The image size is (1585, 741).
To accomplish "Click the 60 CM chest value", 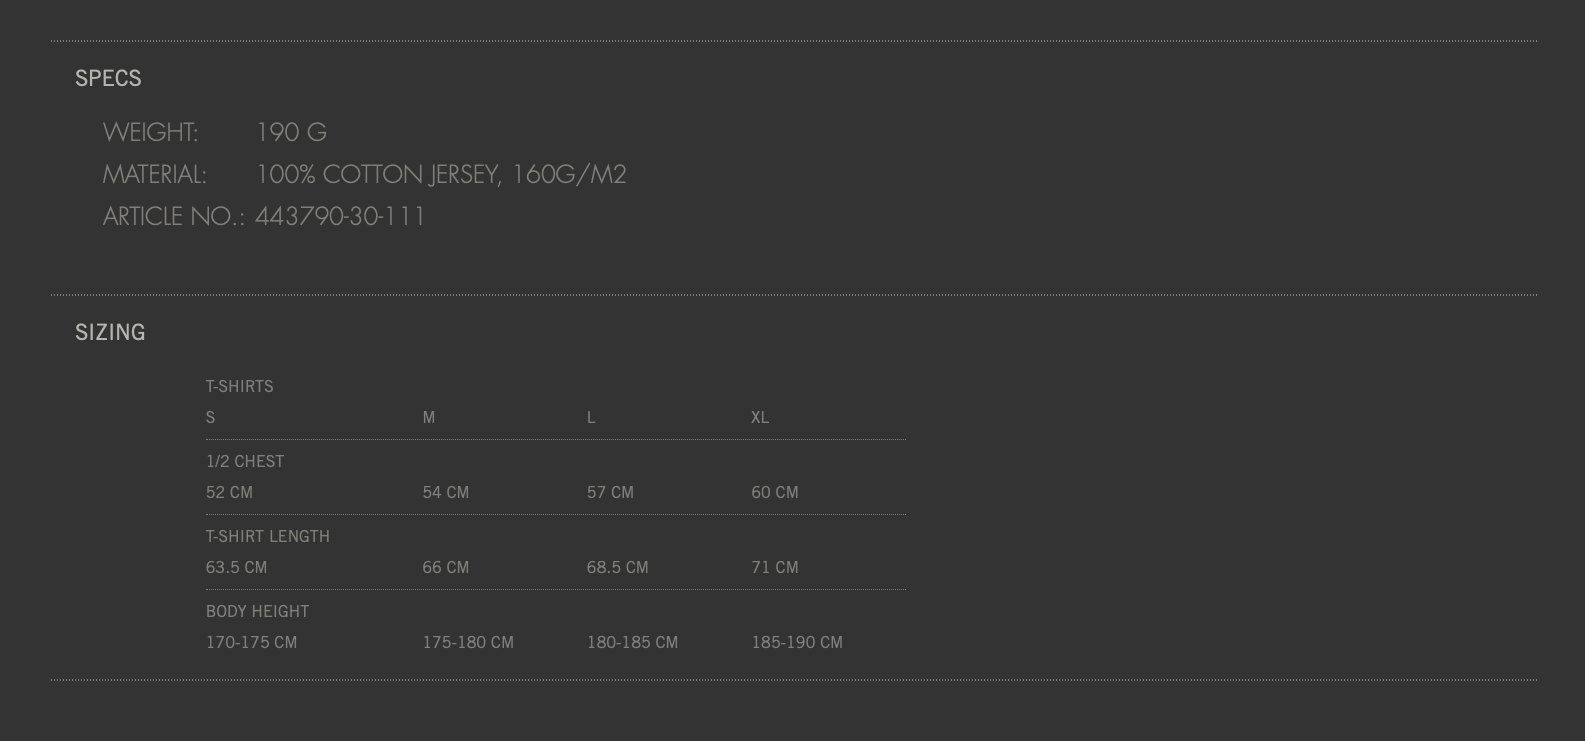I will pos(774,492).
